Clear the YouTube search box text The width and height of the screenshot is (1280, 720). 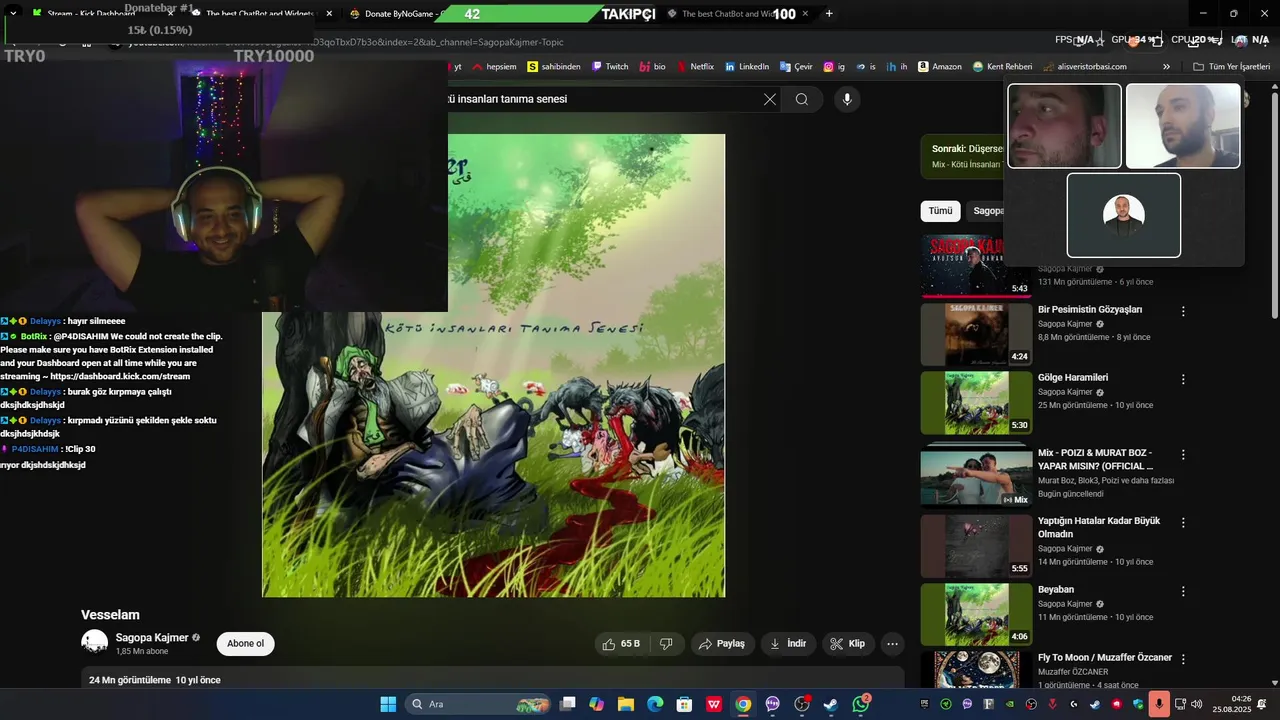[x=769, y=99]
